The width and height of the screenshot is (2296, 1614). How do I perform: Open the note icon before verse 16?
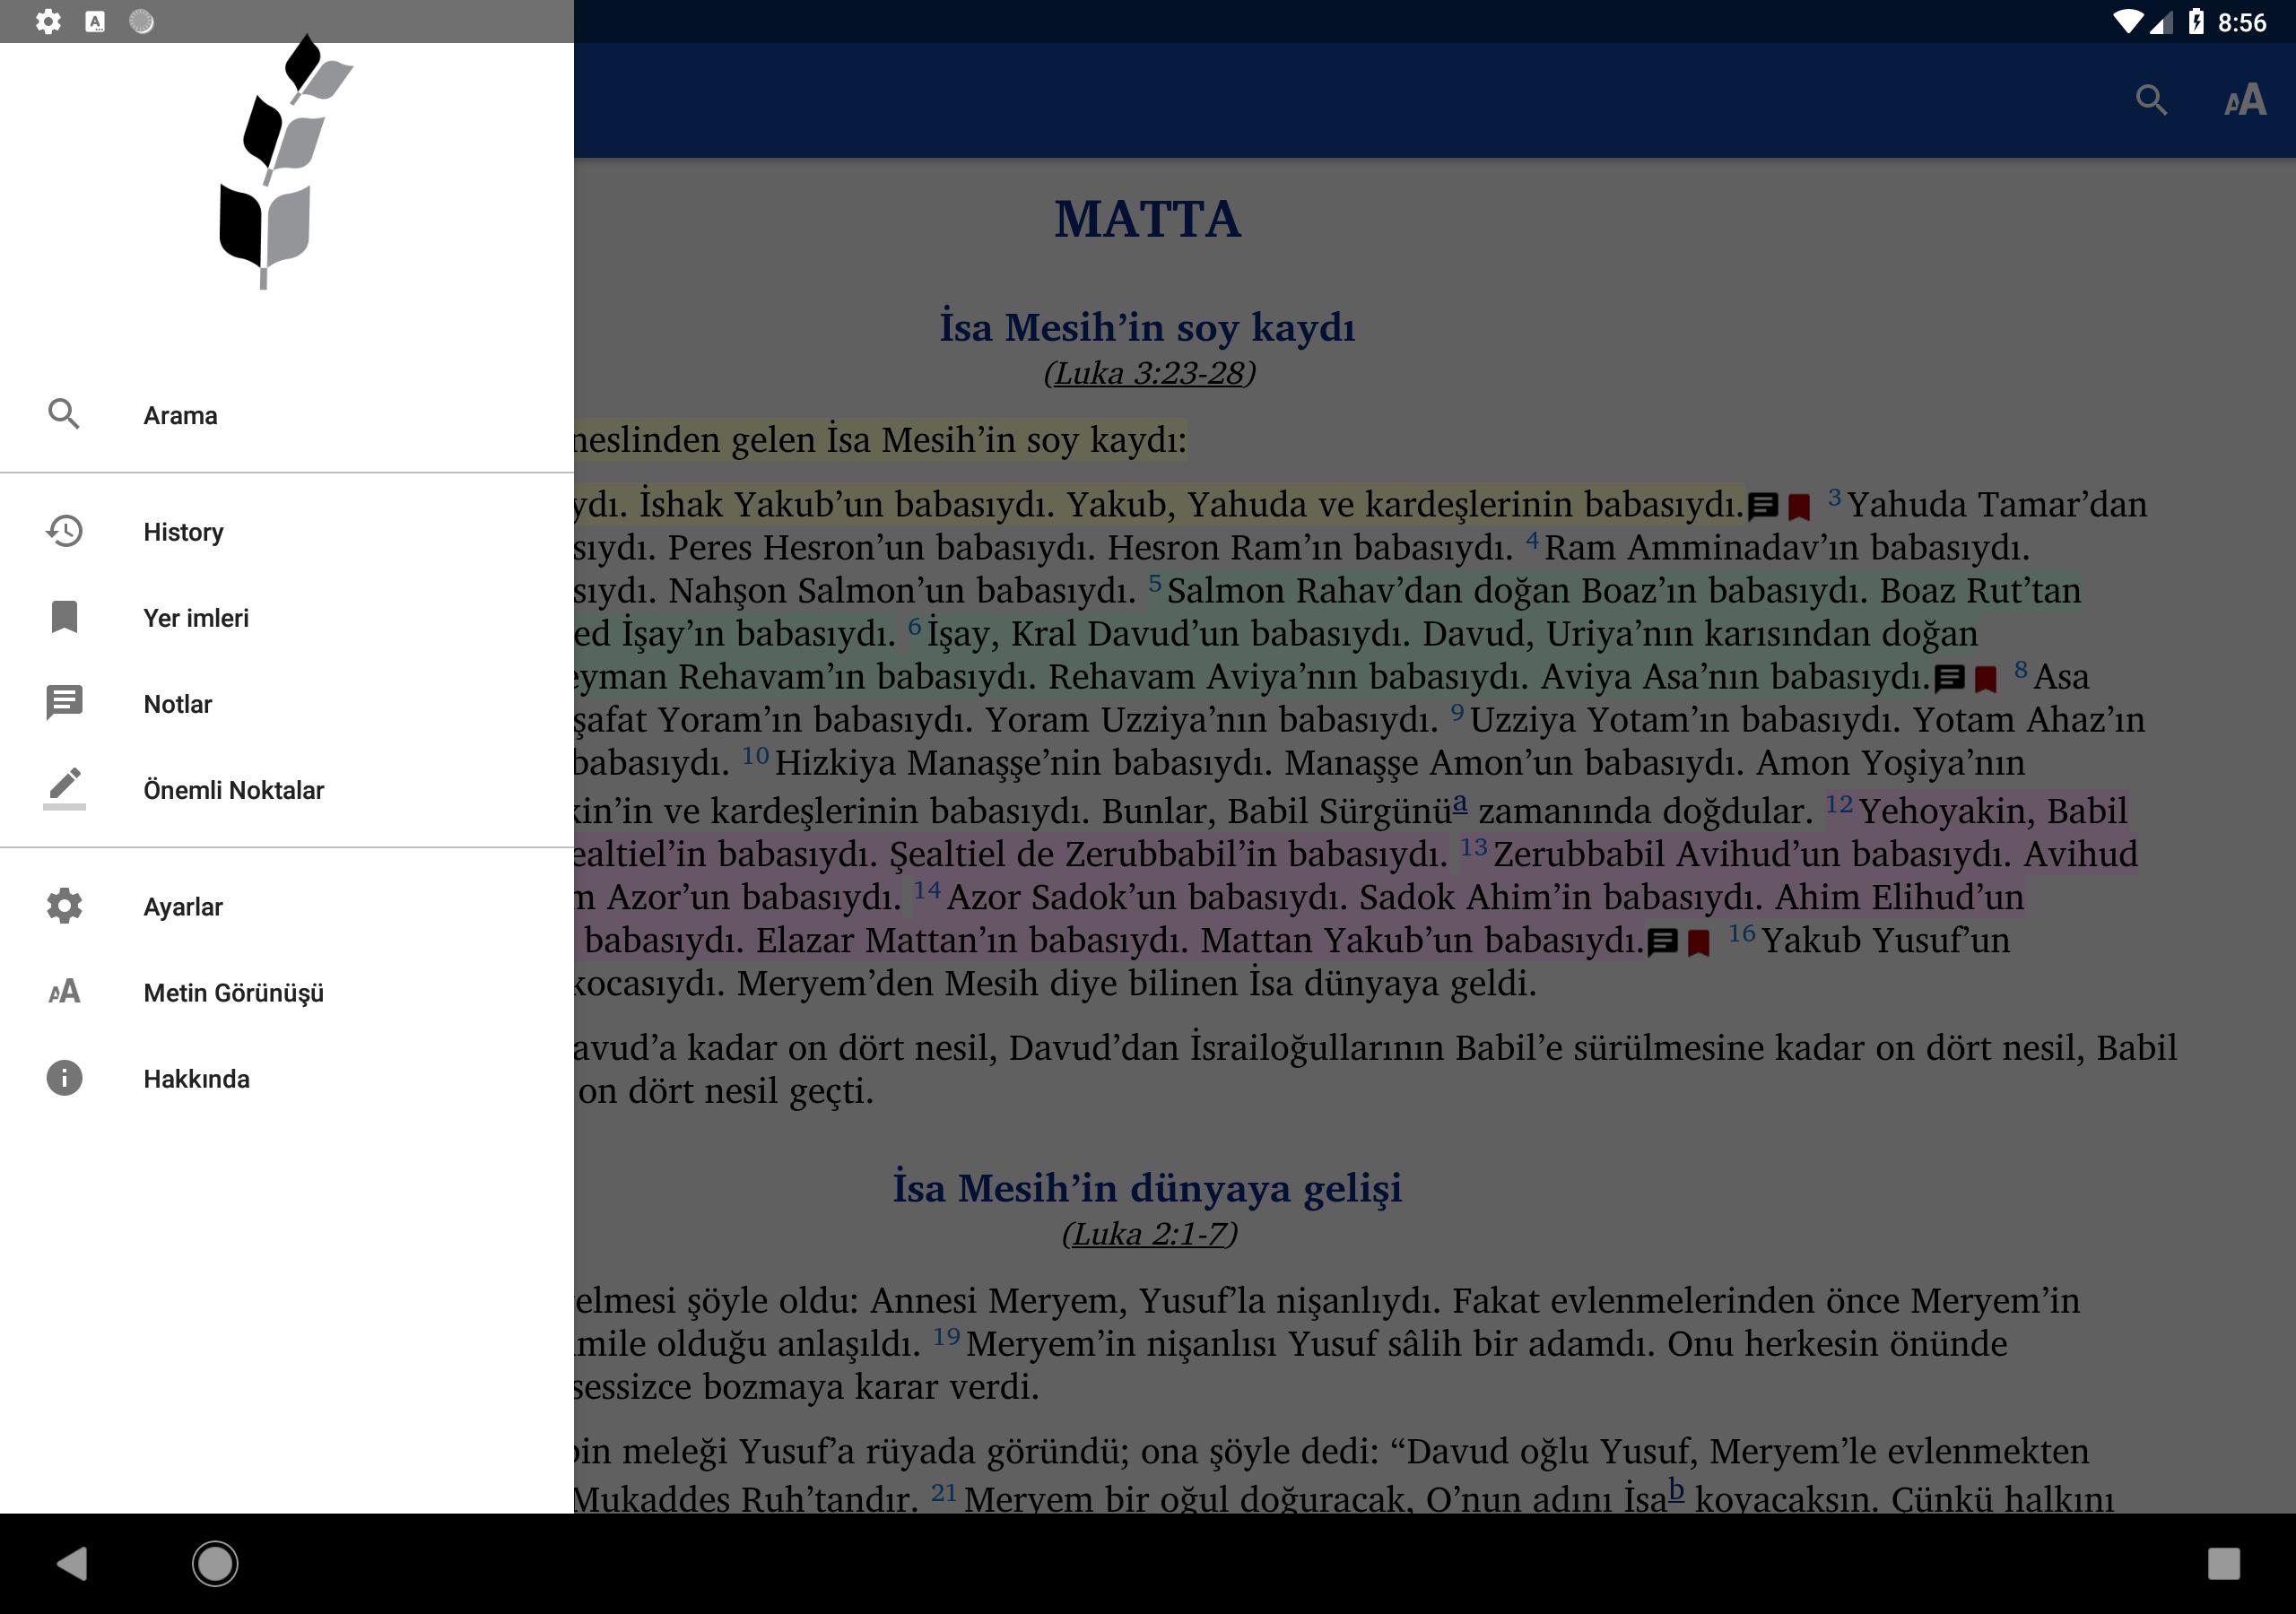coord(1662,942)
